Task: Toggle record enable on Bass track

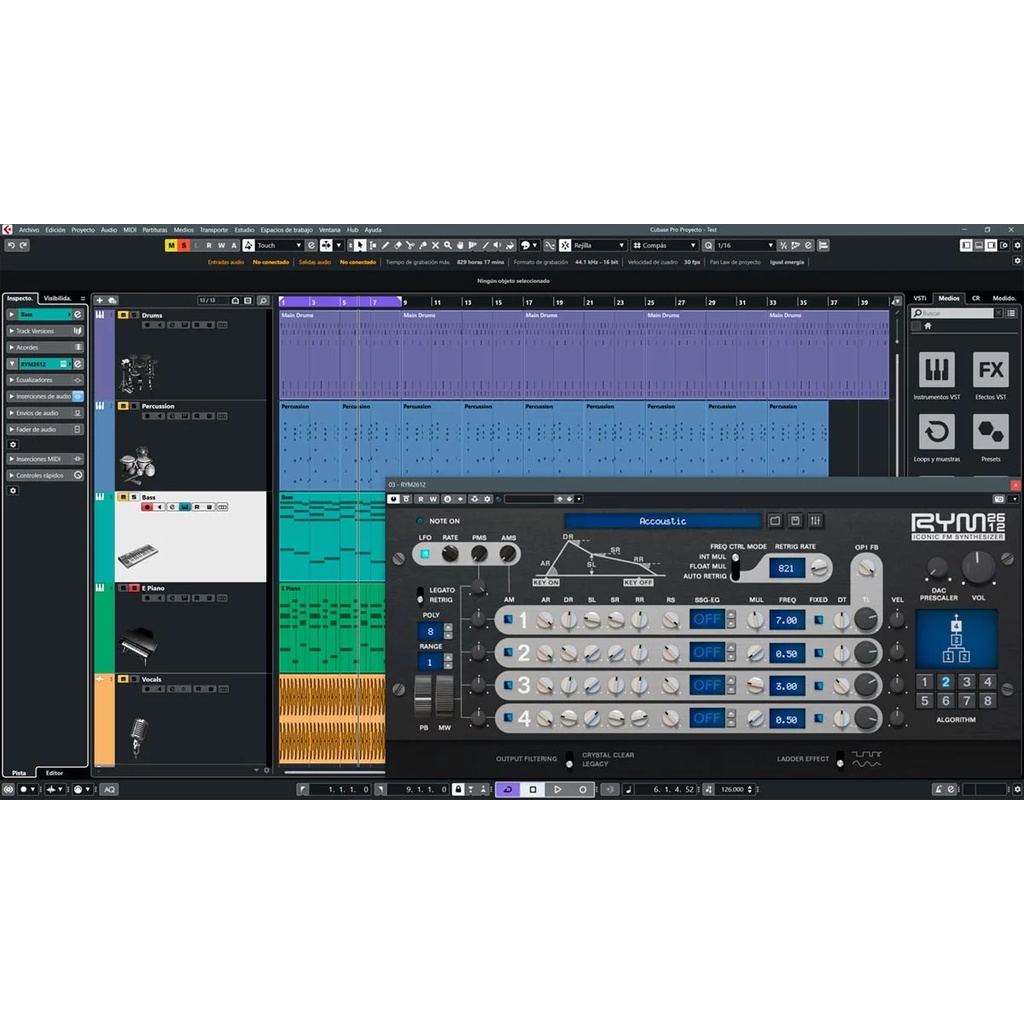Action: tap(147, 507)
